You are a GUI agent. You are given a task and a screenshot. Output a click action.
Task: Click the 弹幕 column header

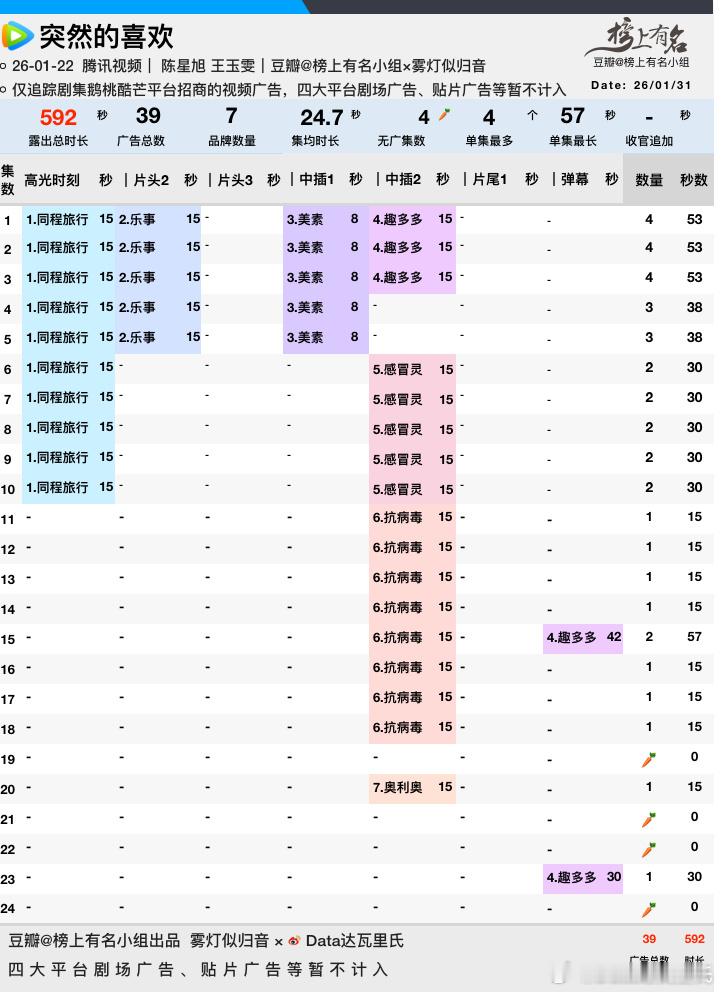(574, 180)
